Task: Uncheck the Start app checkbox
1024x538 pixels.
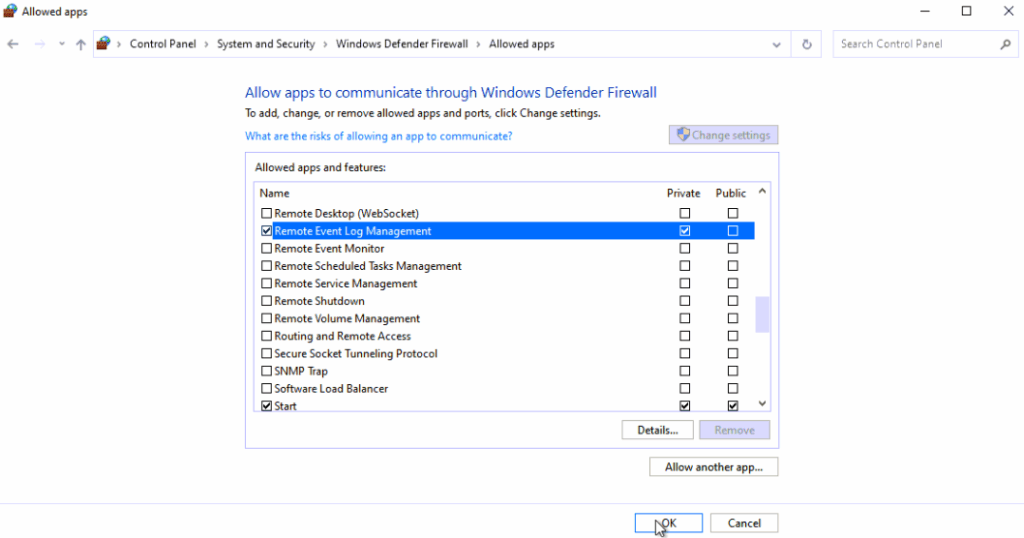Action: click(266, 406)
